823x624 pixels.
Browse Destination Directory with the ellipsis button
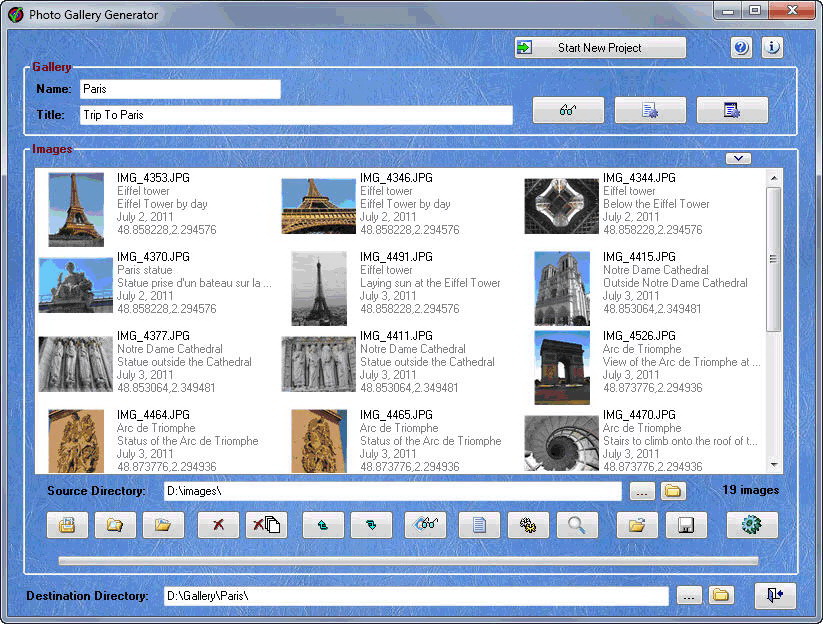coord(688,595)
